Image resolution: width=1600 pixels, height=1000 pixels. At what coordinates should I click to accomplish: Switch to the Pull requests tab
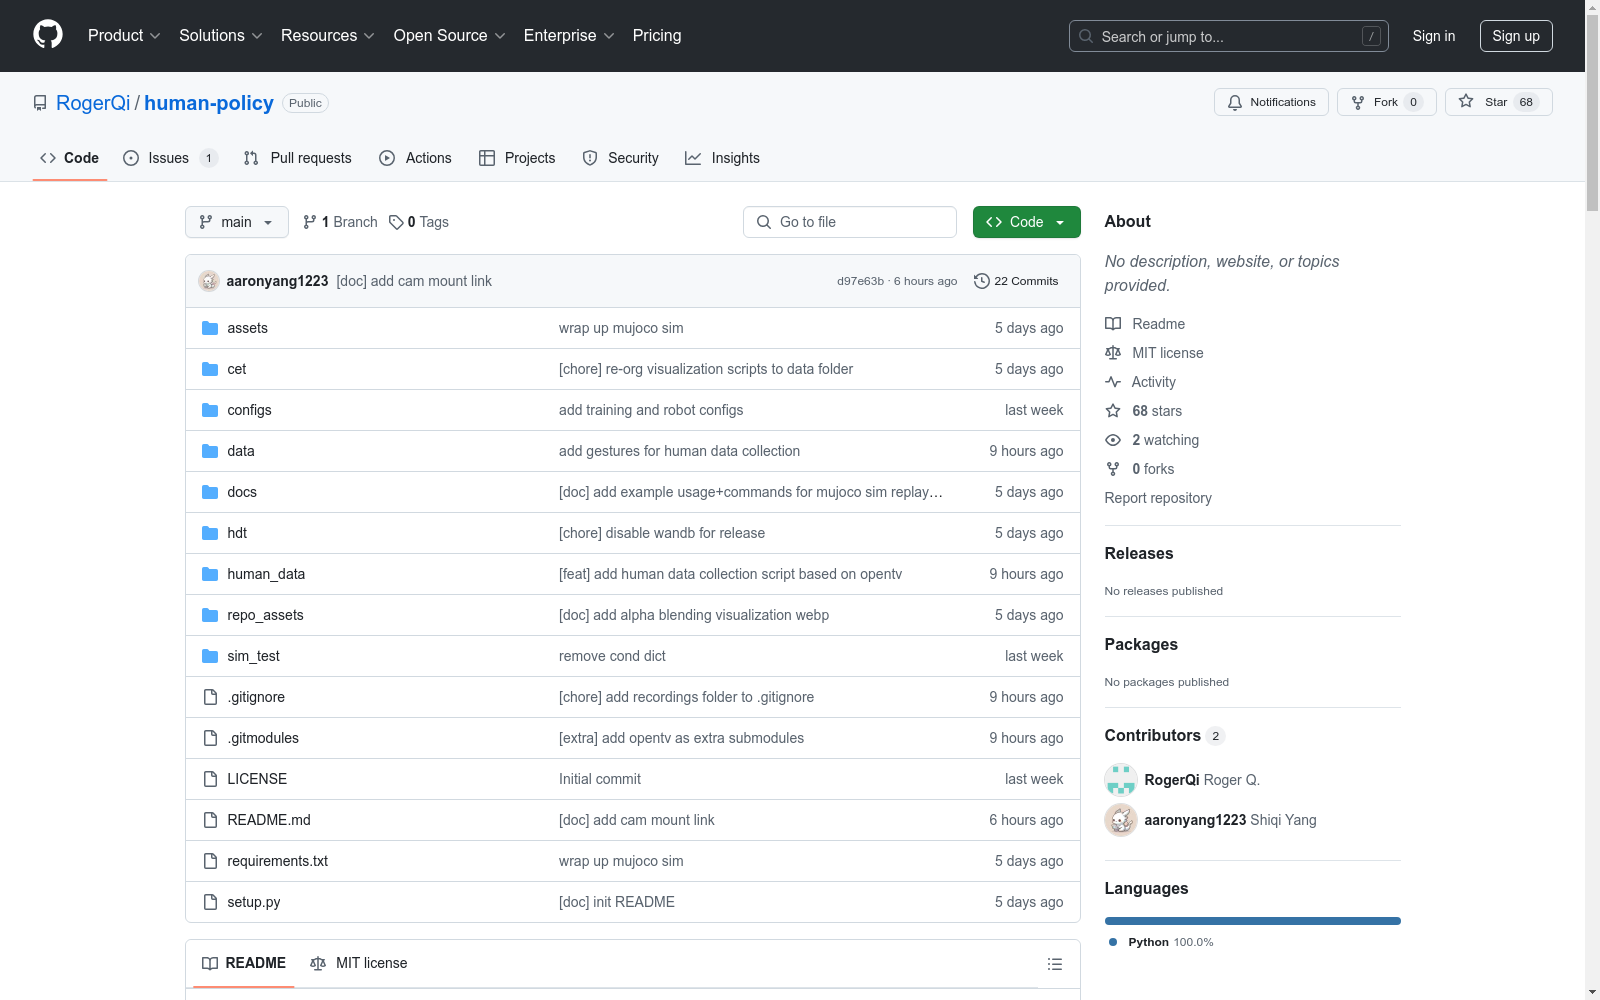click(x=298, y=158)
